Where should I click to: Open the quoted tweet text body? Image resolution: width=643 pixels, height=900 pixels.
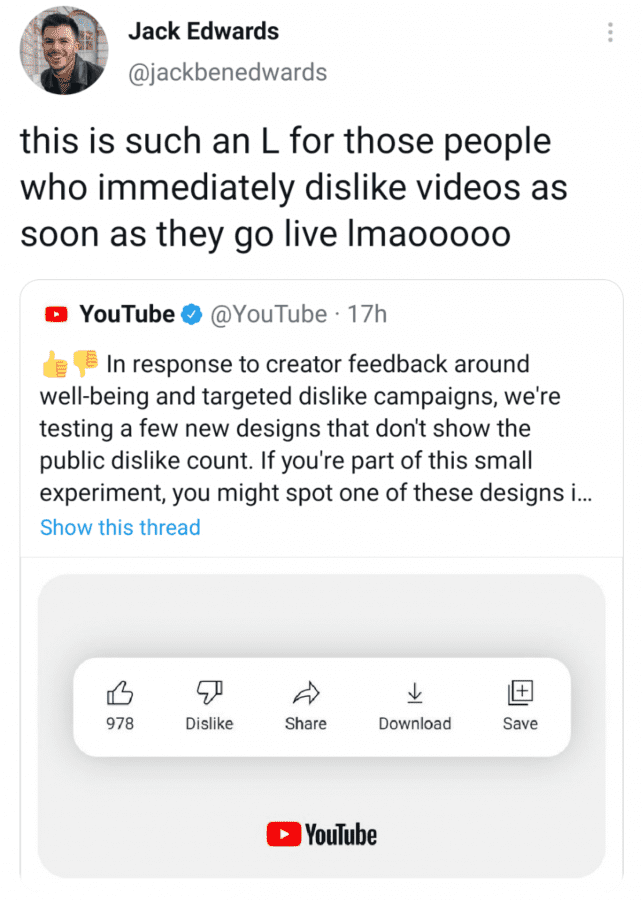pyautogui.click(x=316, y=428)
